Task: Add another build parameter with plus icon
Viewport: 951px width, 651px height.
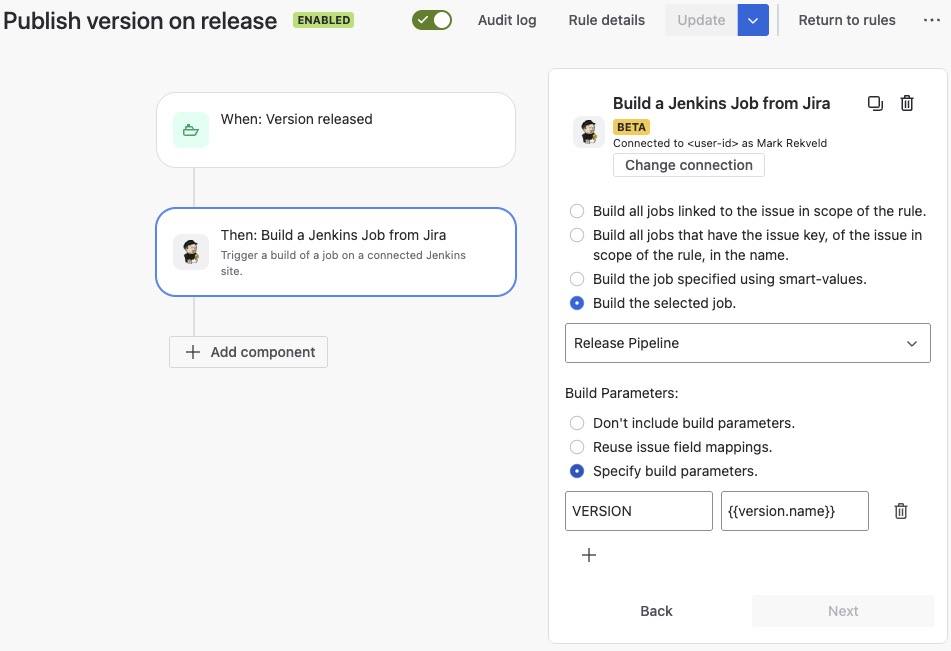Action: [588, 555]
